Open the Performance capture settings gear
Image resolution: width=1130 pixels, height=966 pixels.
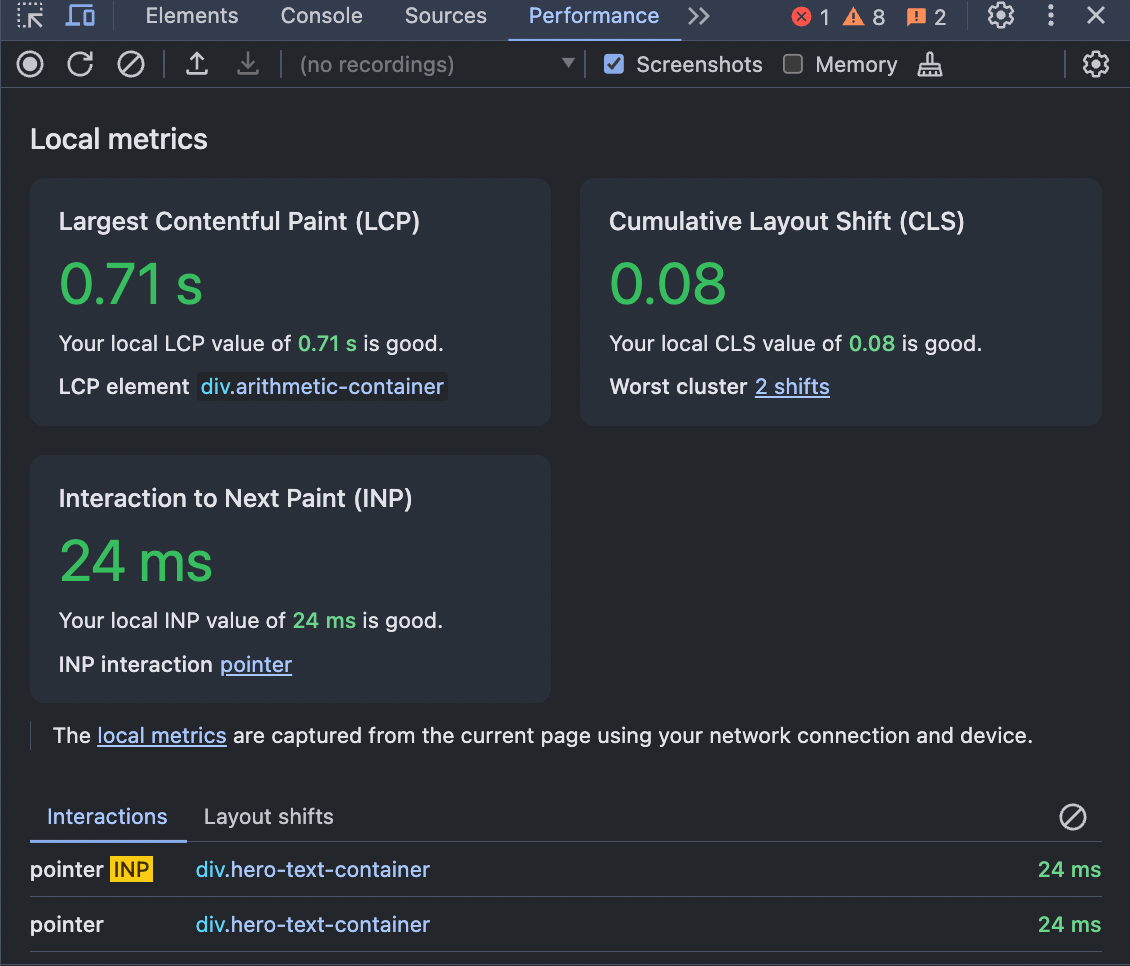click(1096, 65)
